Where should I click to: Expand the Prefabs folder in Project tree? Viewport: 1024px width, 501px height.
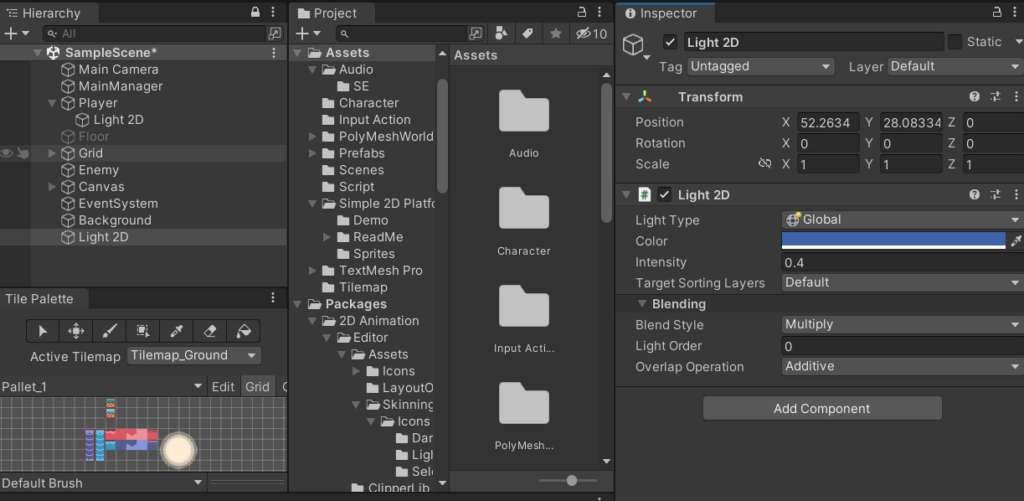click(x=314, y=154)
